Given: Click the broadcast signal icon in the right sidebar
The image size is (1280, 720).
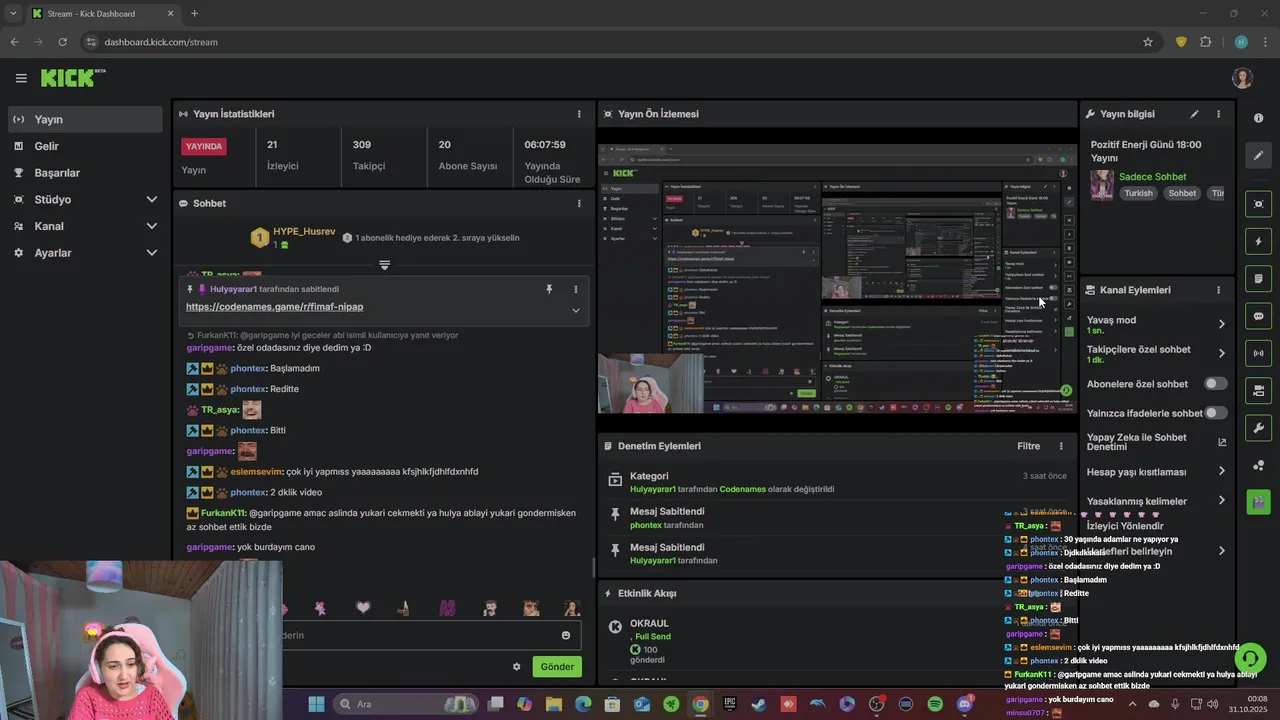Looking at the screenshot, I should click(1258, 353).
